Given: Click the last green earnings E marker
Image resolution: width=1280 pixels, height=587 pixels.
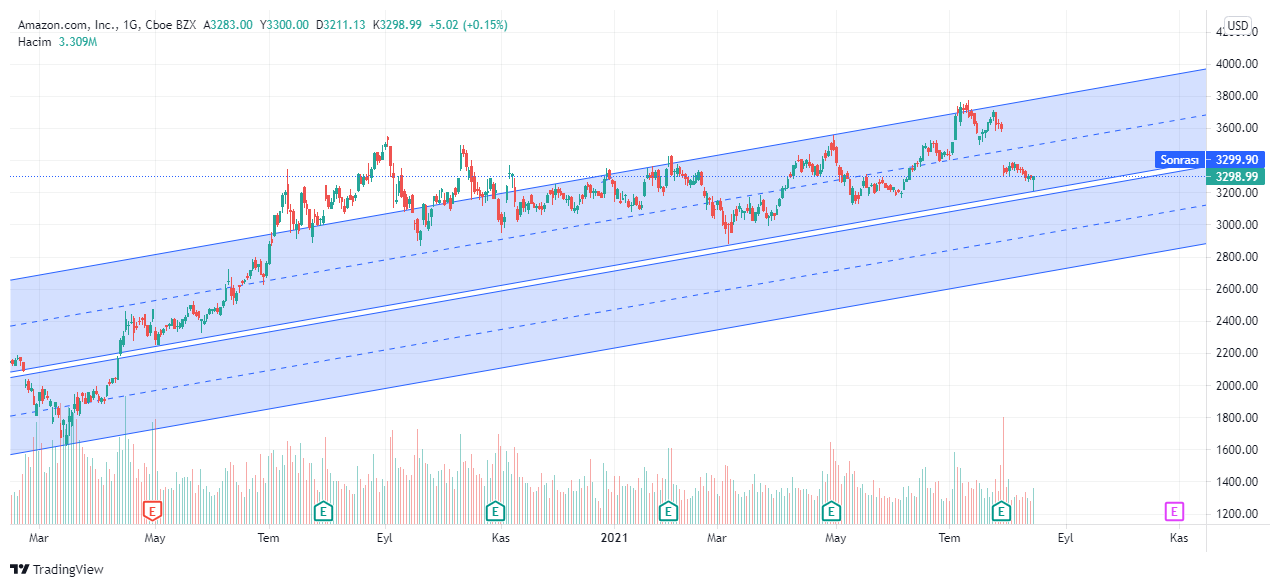Looking at the screenshot, I should pos(1001,511).
